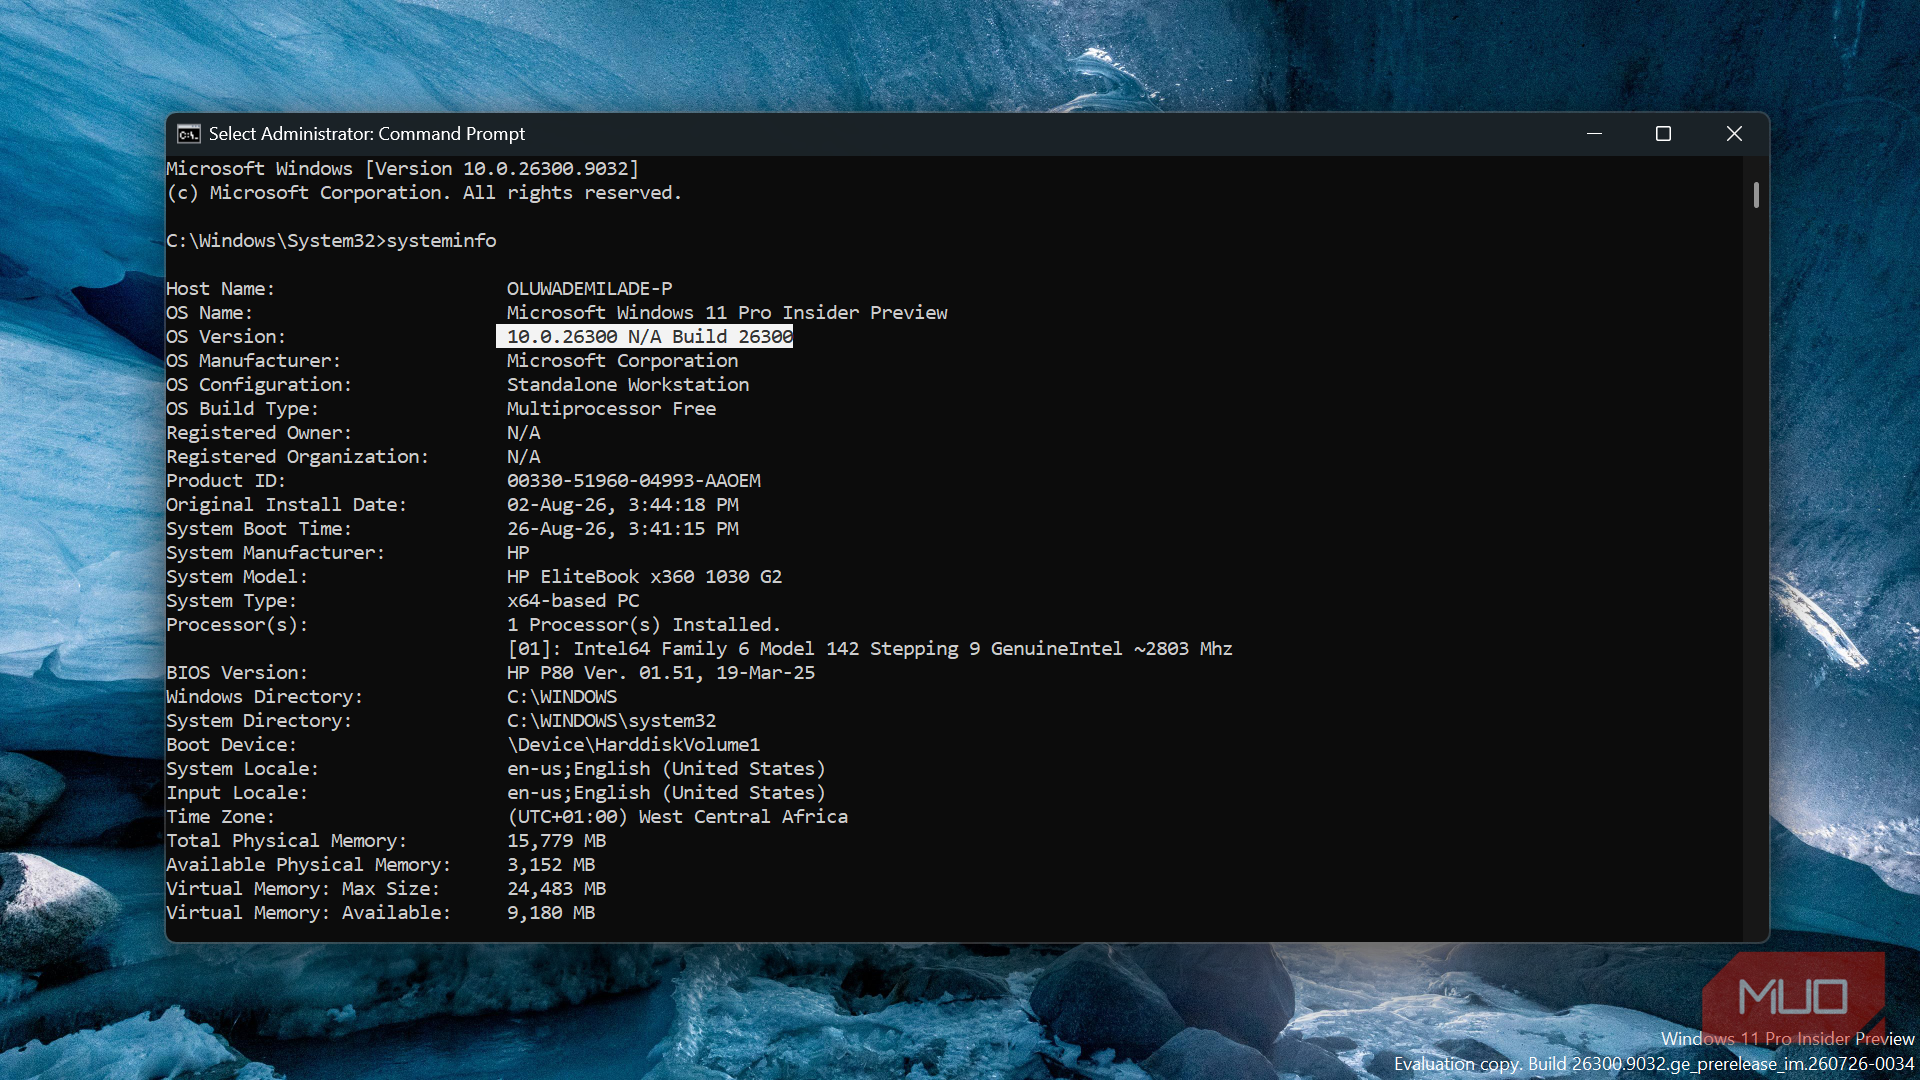Click the 'Product ID:' label

point(226,481)
